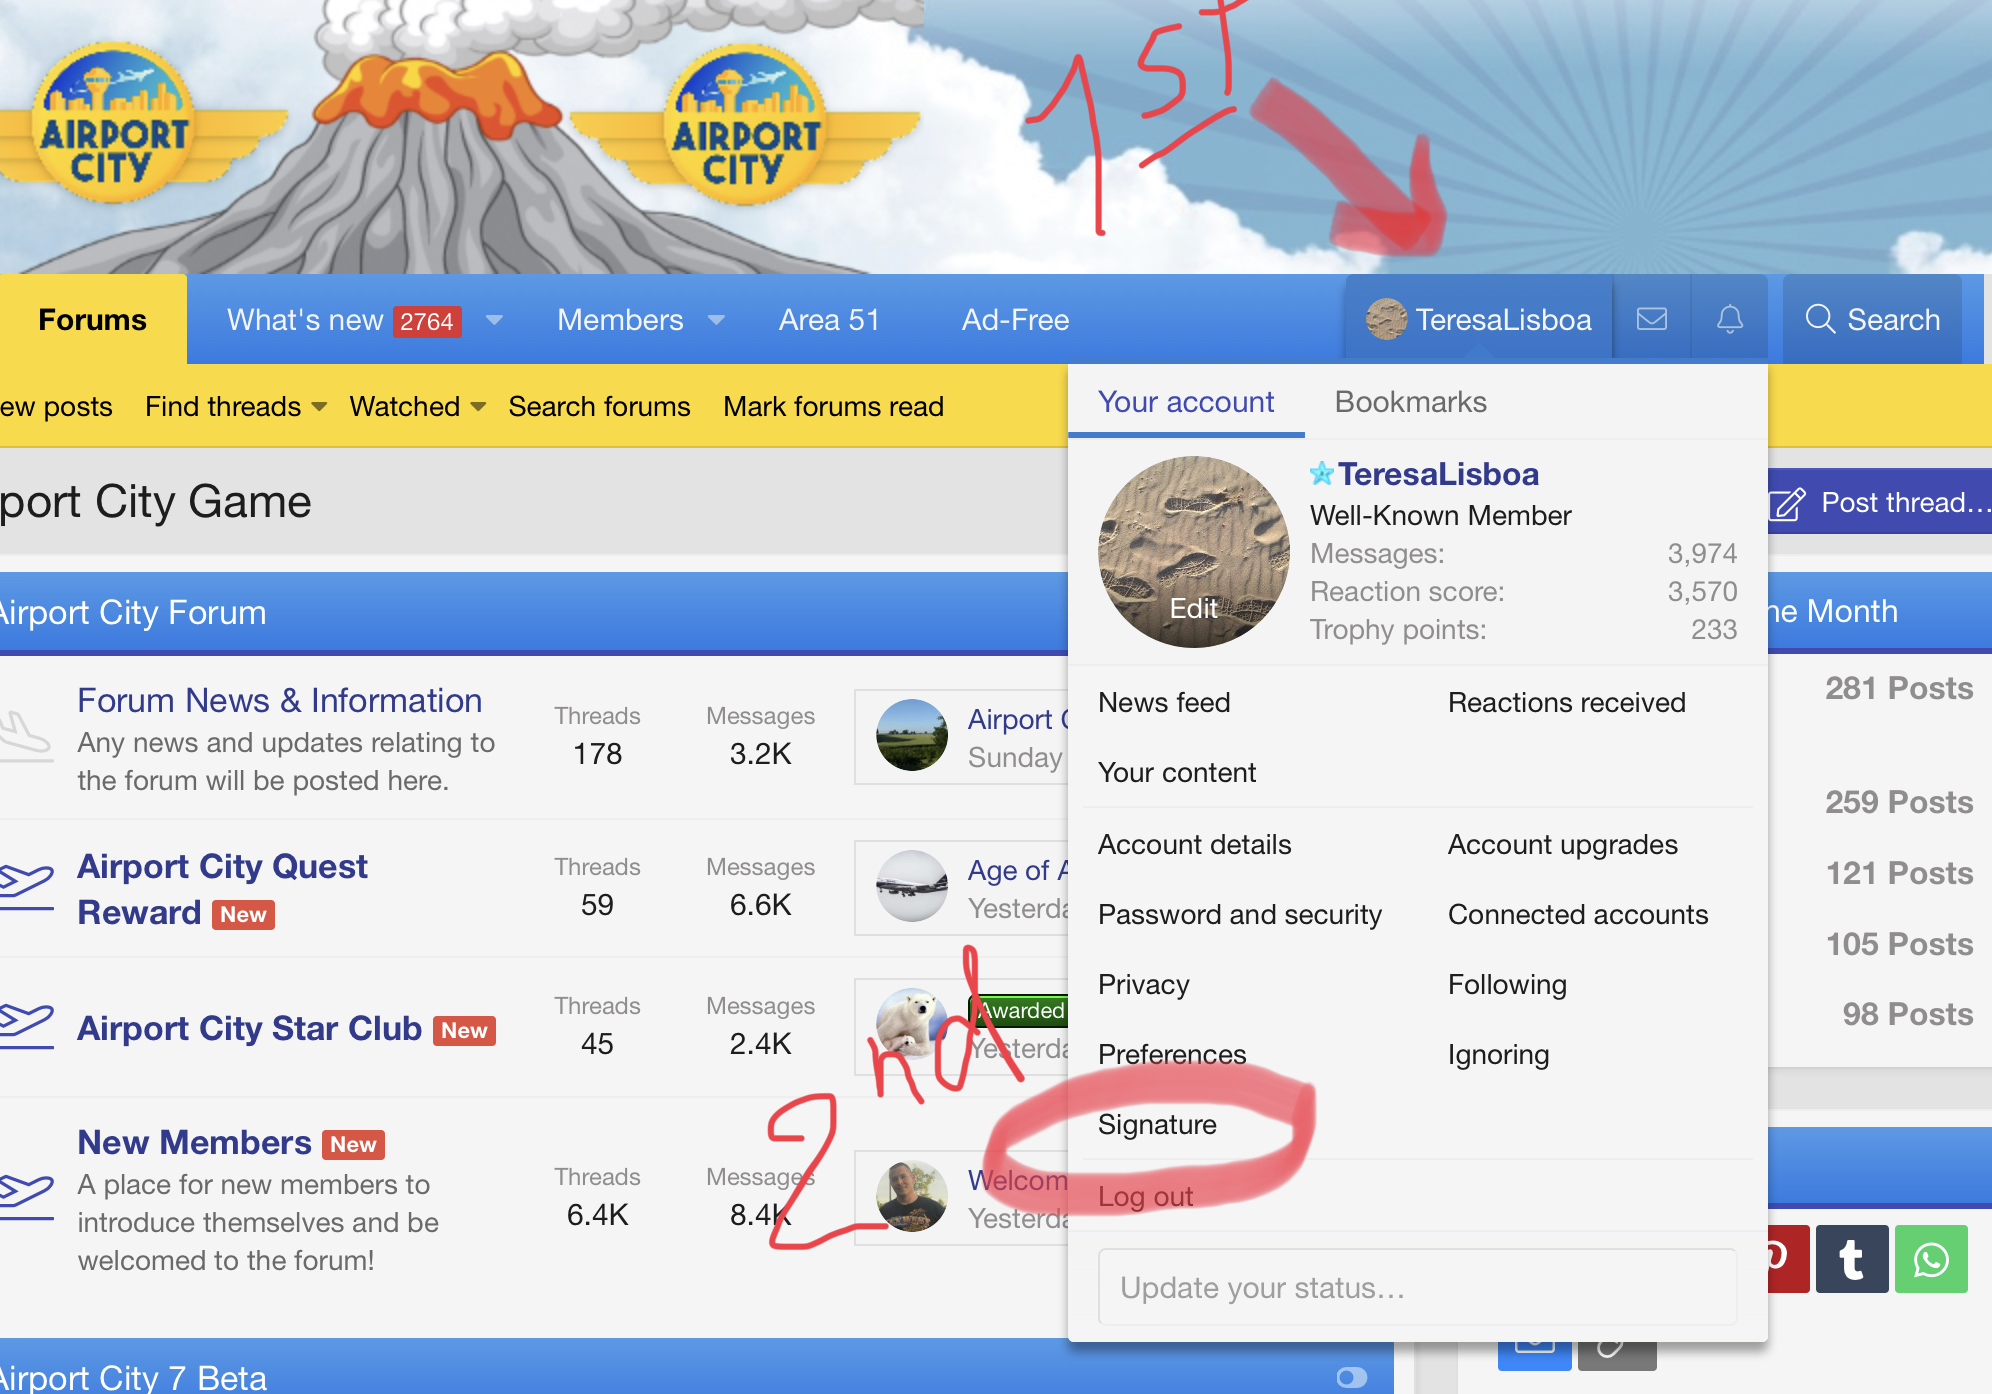This screenshot has width=1992, height=1394.
Task: Toggle the Airport City 7 Beta collapse switch
Action: 1351,1377
